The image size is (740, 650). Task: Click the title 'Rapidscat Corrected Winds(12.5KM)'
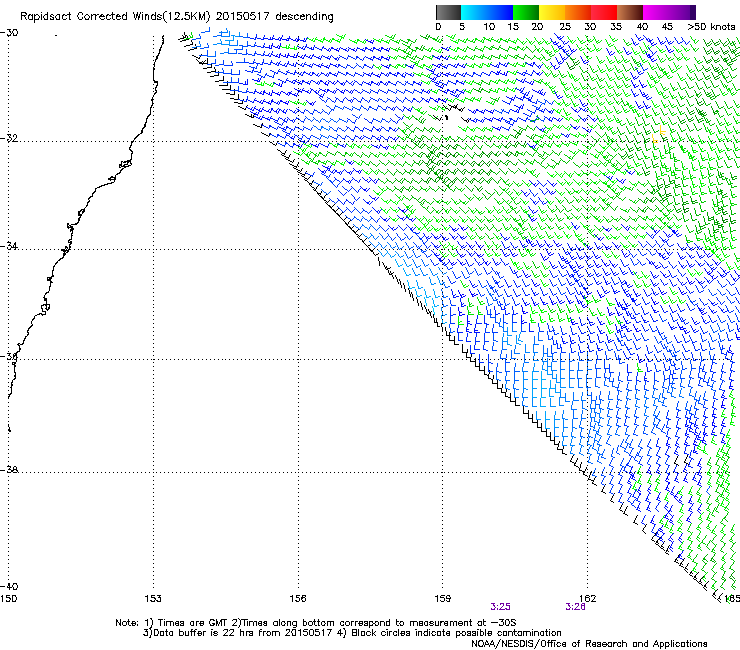[x=115, y=17]
